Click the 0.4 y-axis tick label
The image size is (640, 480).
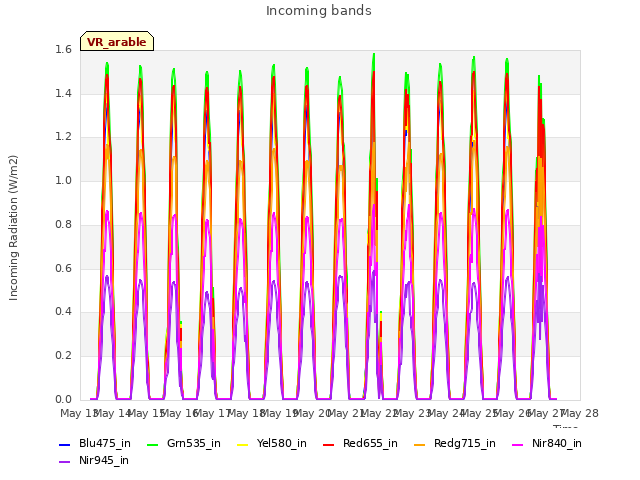(63, 311)
